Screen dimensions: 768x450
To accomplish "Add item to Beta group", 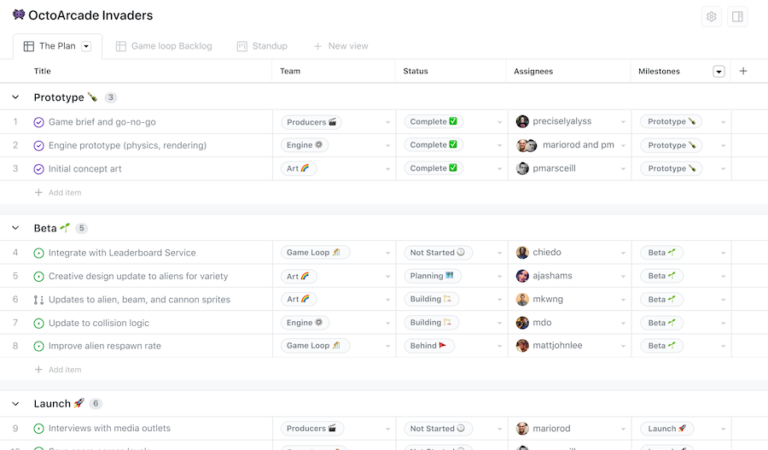I will pos(58,370).
